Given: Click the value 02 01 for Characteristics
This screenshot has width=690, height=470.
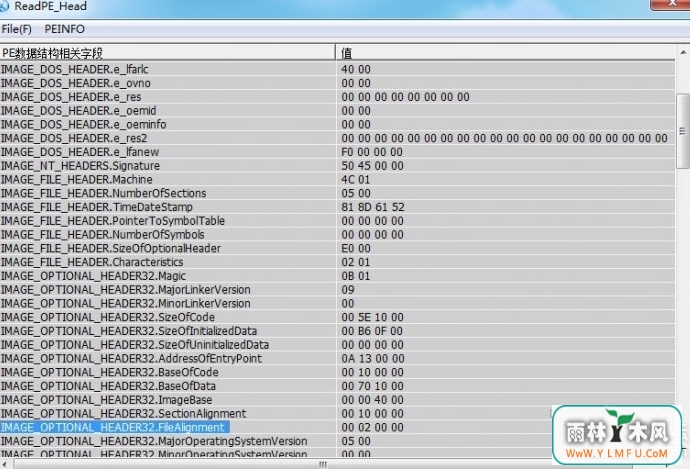Looking at the screenshot, I should [x=356, y=262].
